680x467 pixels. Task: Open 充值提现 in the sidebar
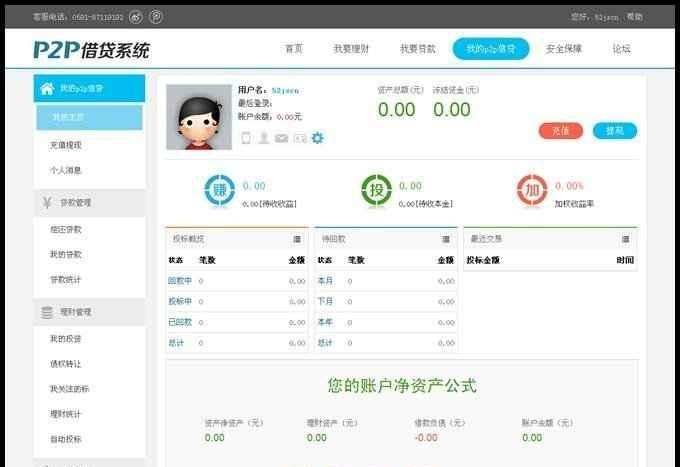(66, 145)
